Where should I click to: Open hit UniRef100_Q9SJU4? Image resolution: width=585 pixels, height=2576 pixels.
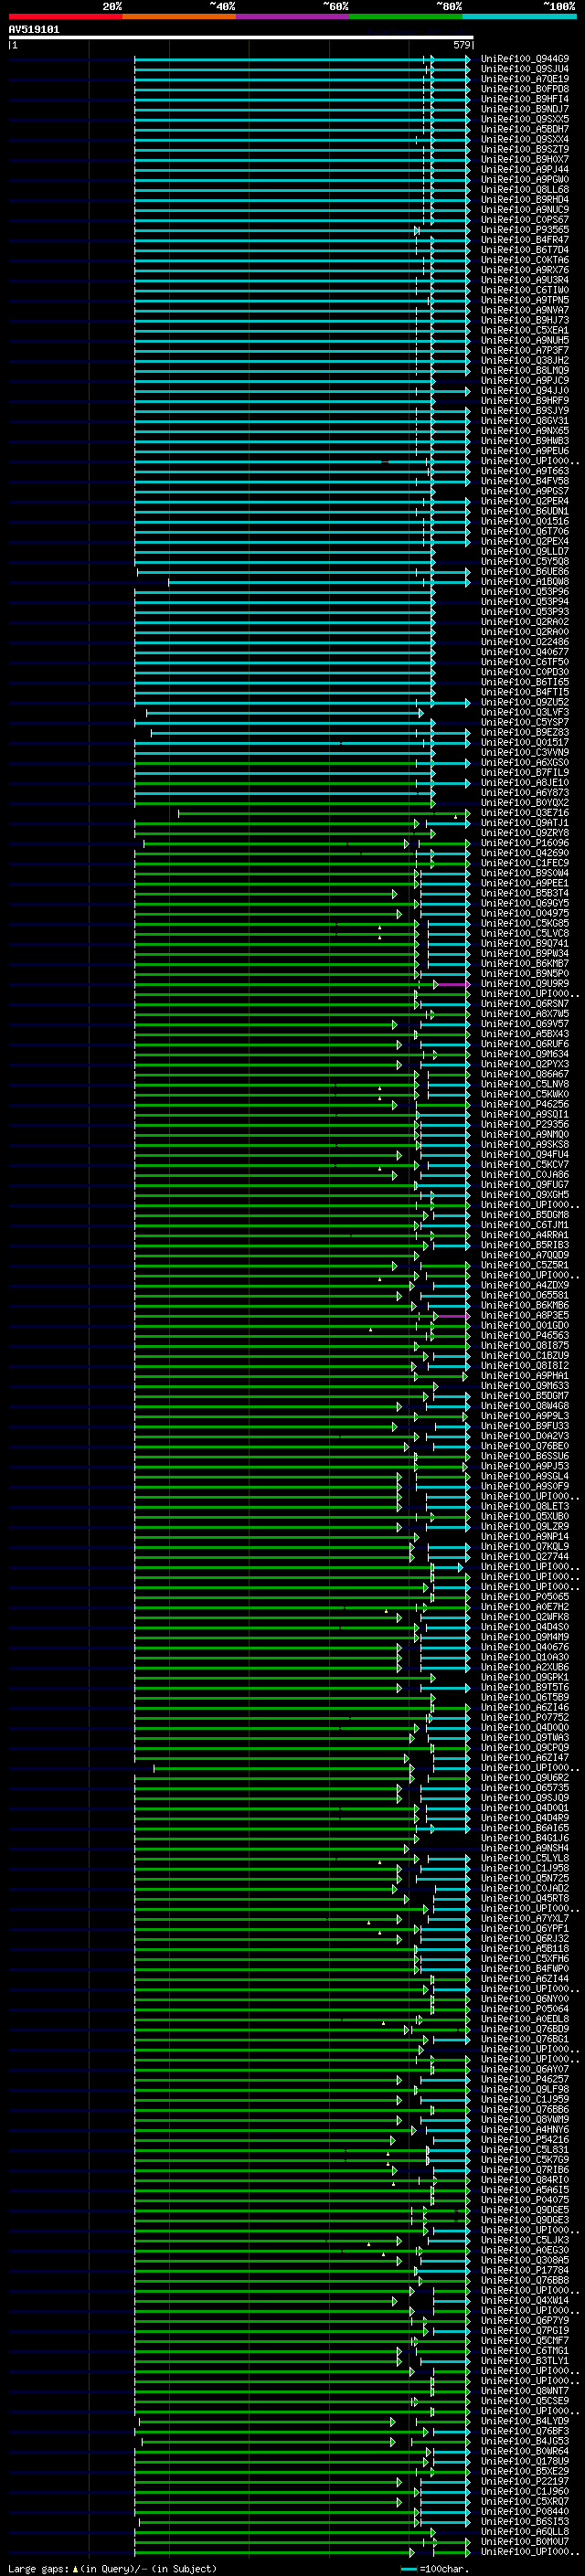click(x=525, y=69)
